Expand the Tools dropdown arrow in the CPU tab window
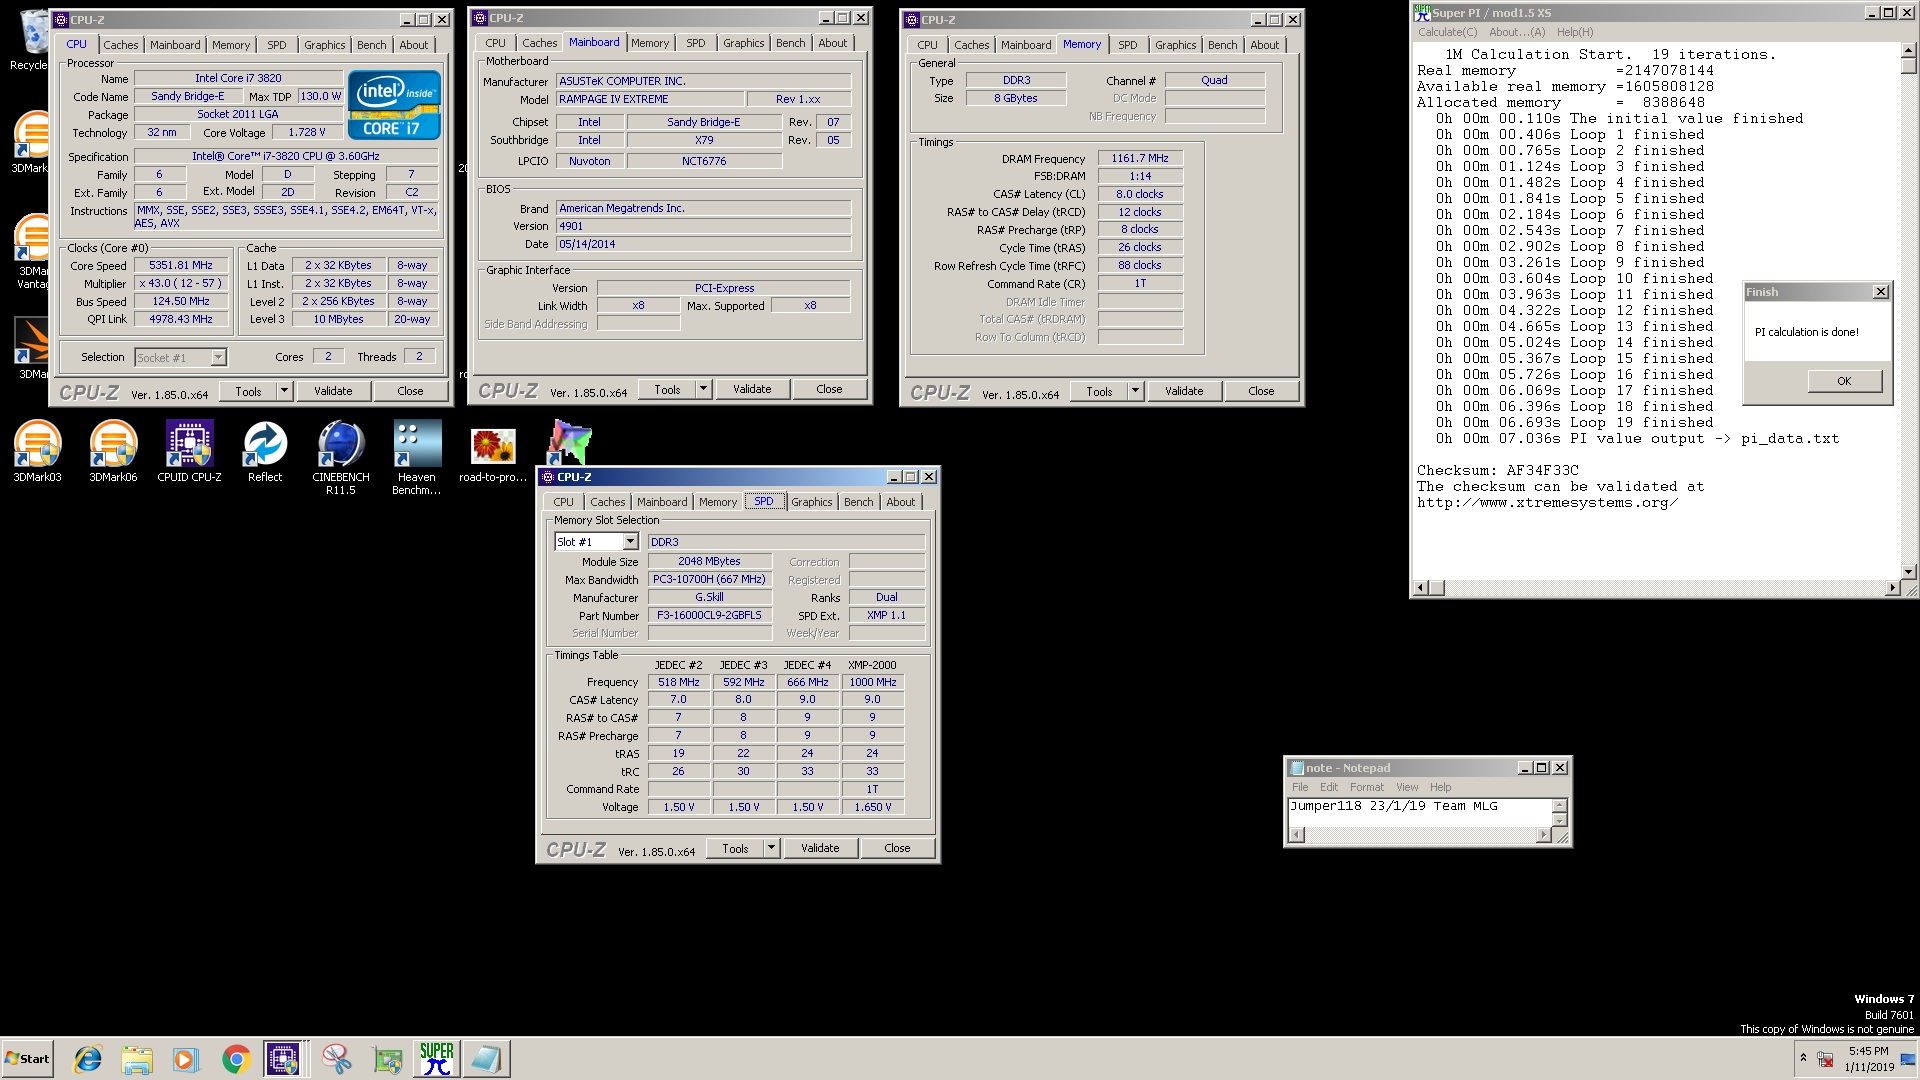1920x1080 pixels. pyautogui.click(x=284, y=391)
